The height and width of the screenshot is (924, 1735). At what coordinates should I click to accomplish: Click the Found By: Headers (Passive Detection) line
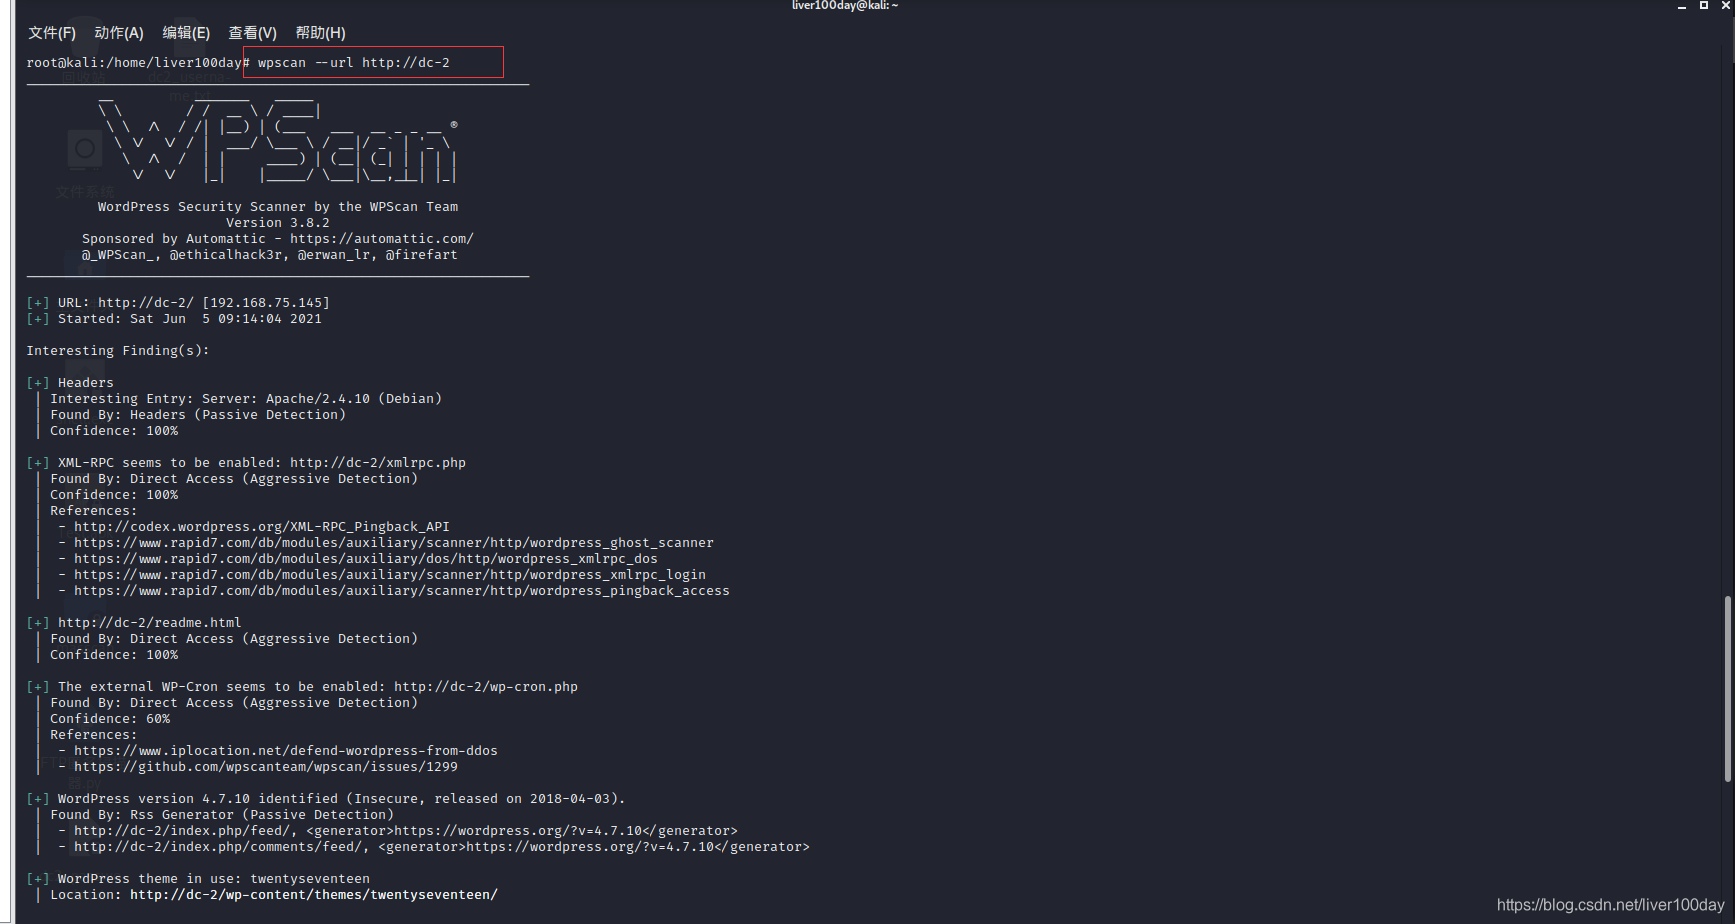point(198,414)
